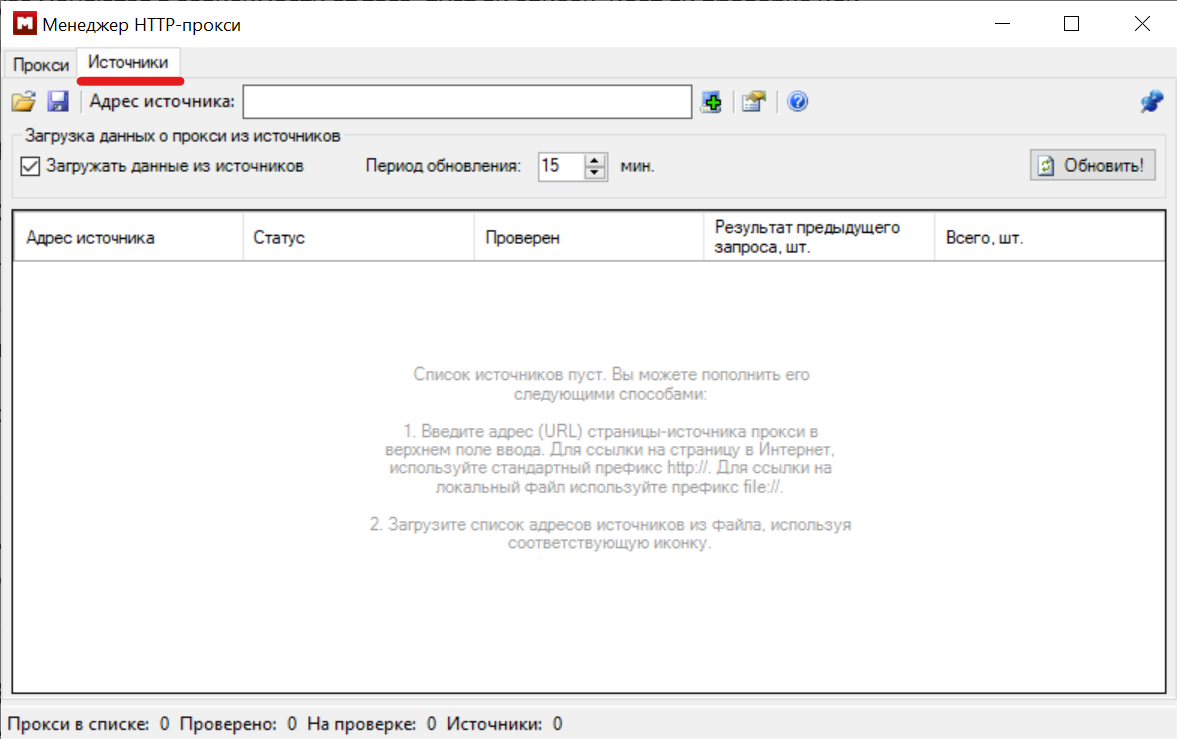Click the update period value field
1177x739 pixels.
tap(560, 166)
